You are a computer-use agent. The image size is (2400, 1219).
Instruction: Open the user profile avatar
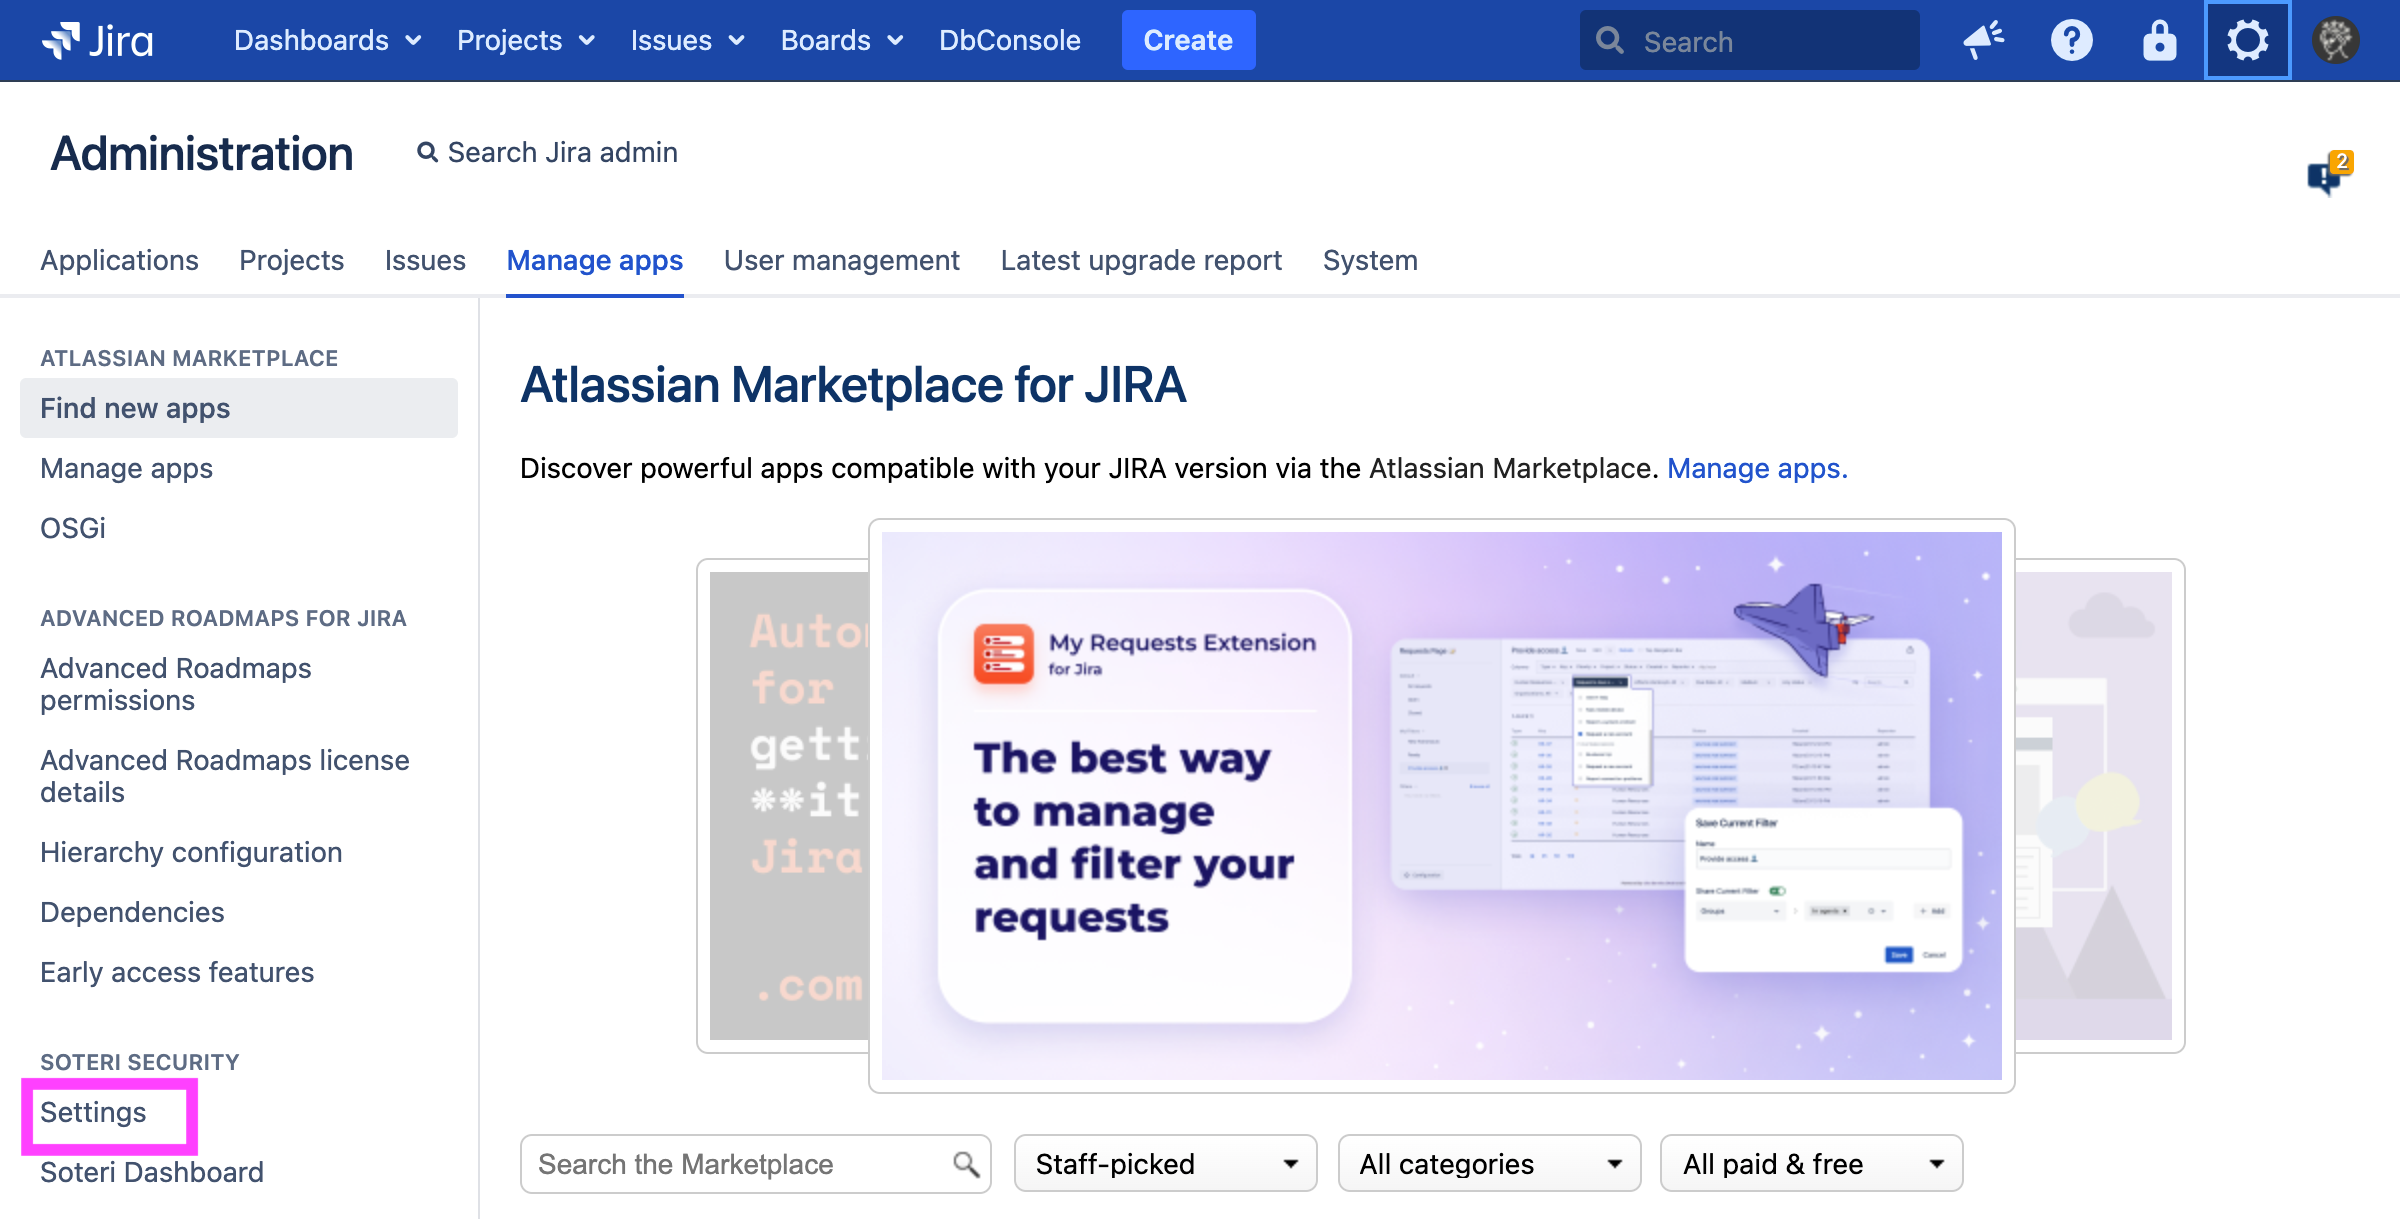pos(2335,40)
